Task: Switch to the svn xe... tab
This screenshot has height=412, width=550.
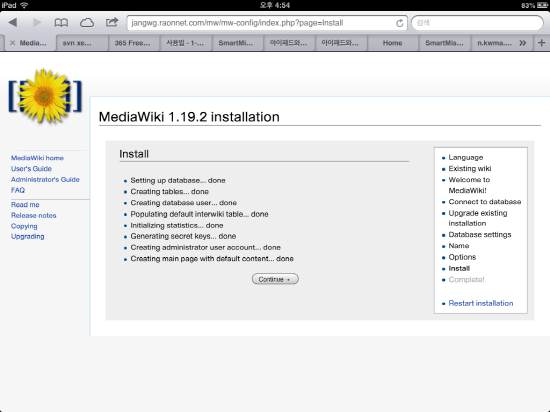Action: [x=82, y=43]
